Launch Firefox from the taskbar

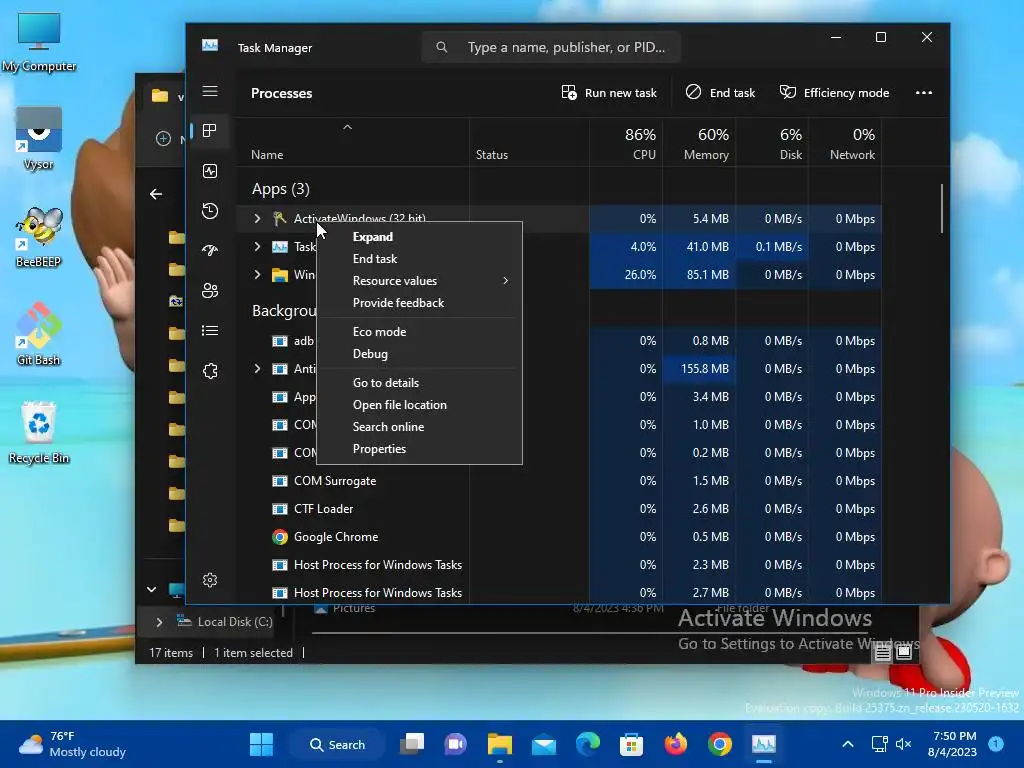[x=675, y=744]
